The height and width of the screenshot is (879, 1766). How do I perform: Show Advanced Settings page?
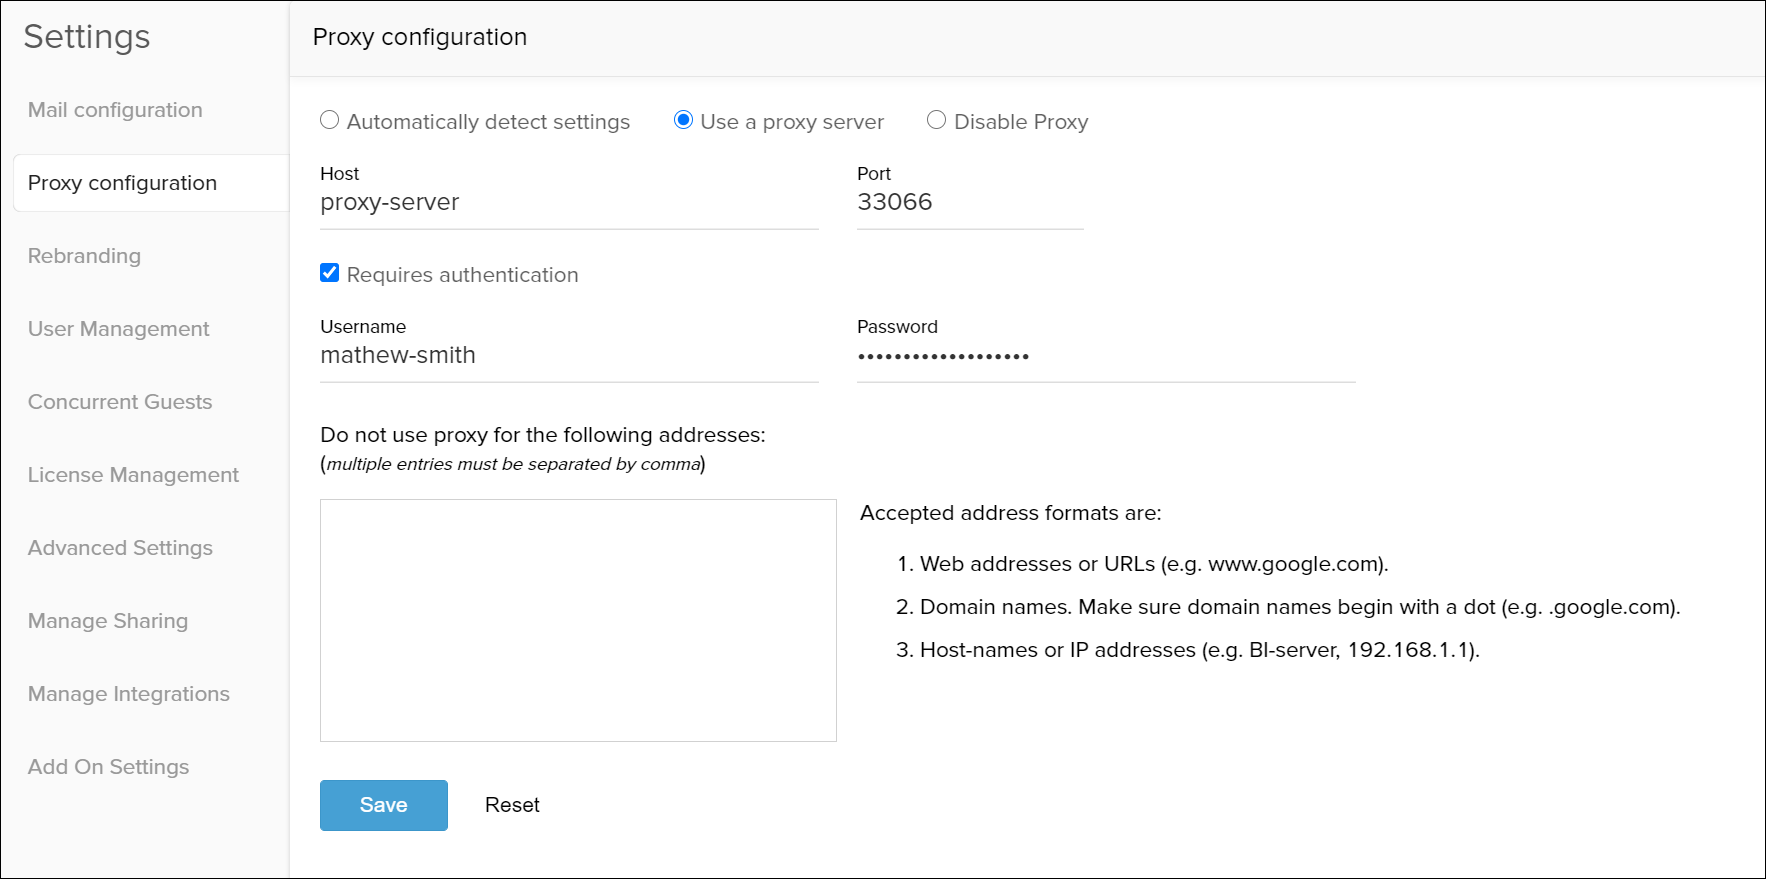coord(120,548)
